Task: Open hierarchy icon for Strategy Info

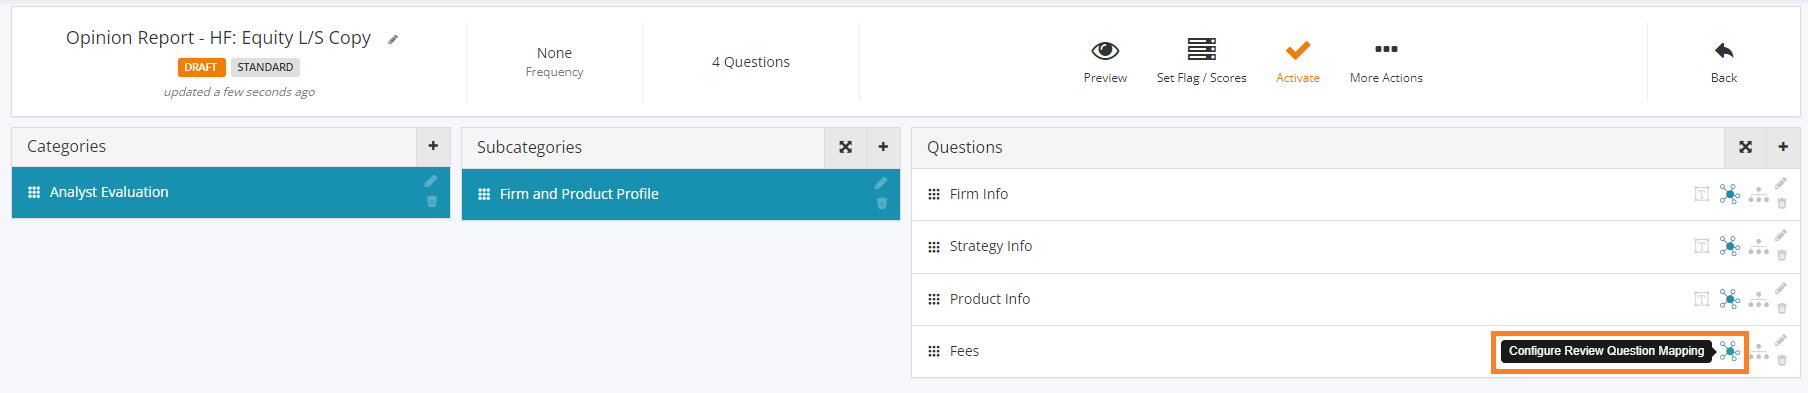Action: [1758, 246]
